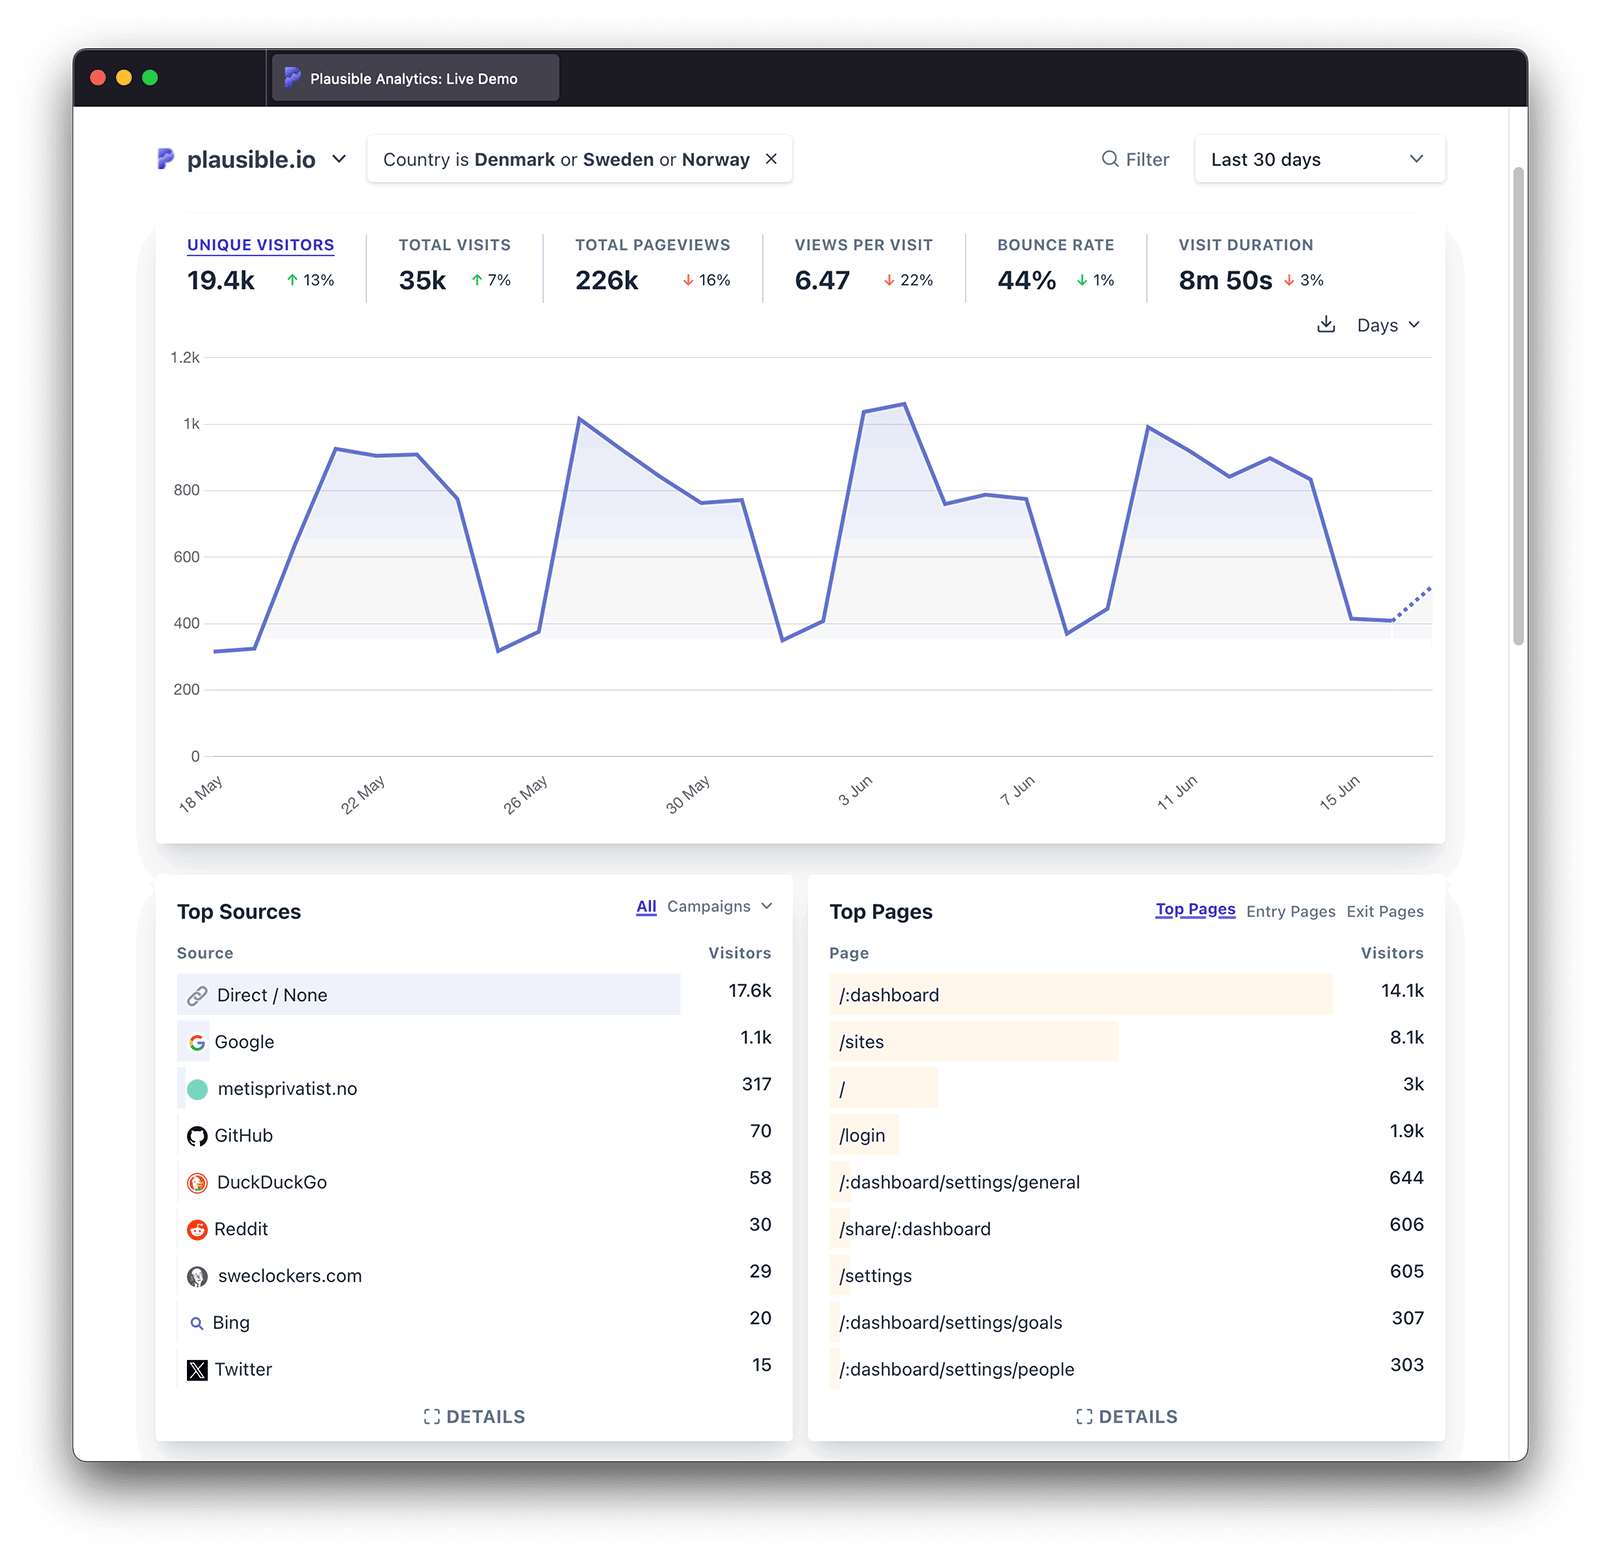Switch graph to Total Pageviews metric
This screenshot has height=1558, width=1600.
click(x=652, y=245)
